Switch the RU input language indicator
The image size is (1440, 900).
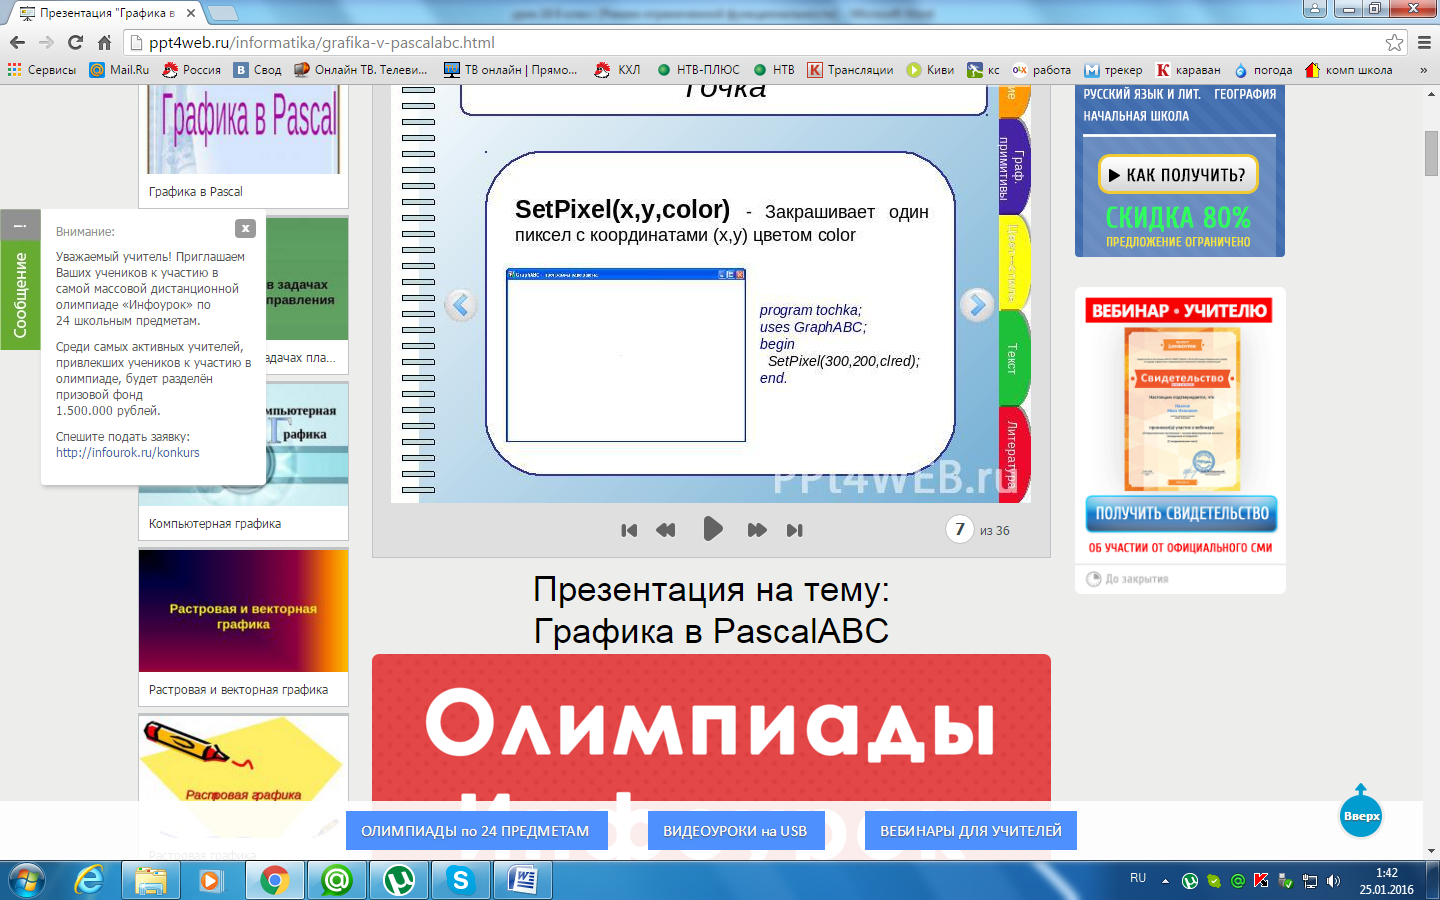[1138, 878]
